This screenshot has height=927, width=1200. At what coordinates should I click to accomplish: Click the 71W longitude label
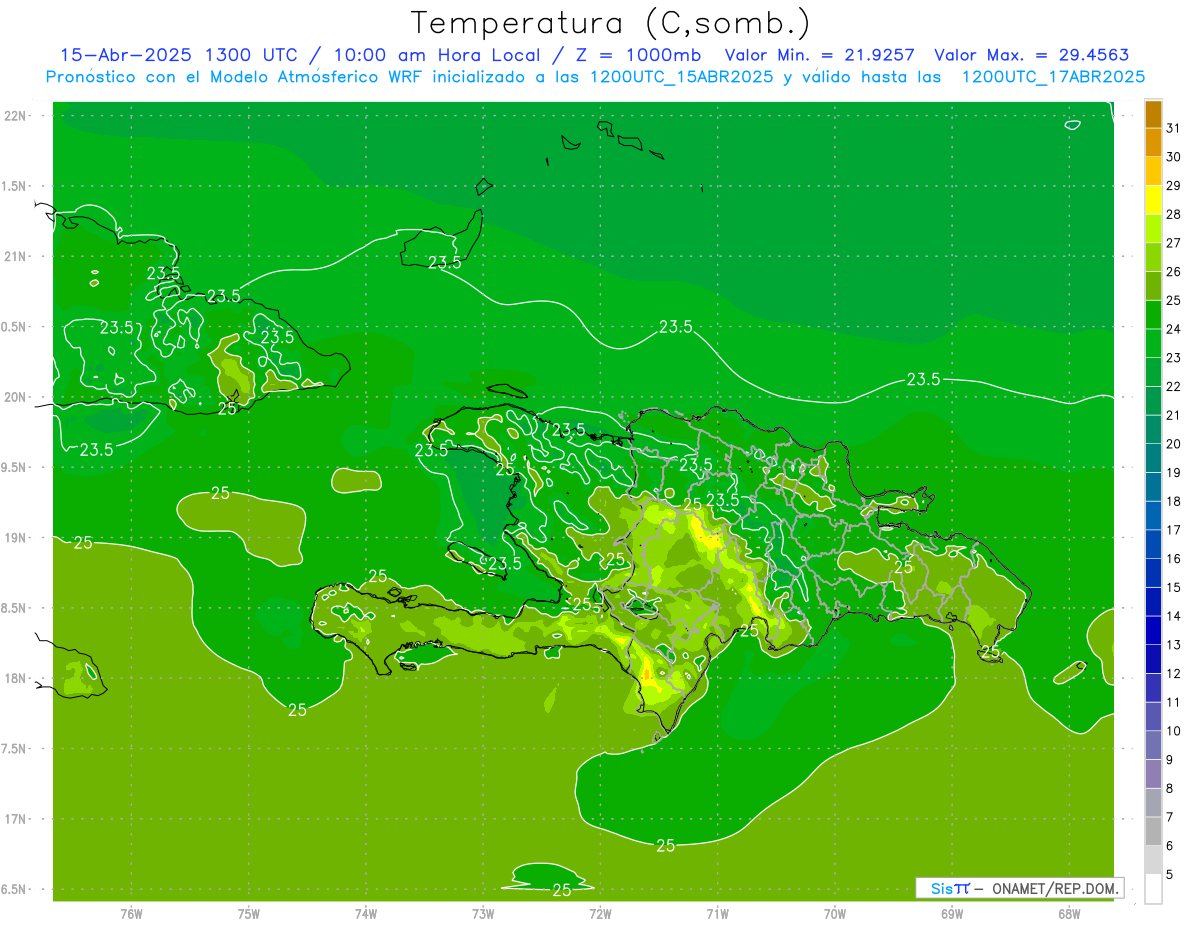[x=717, y=913]
